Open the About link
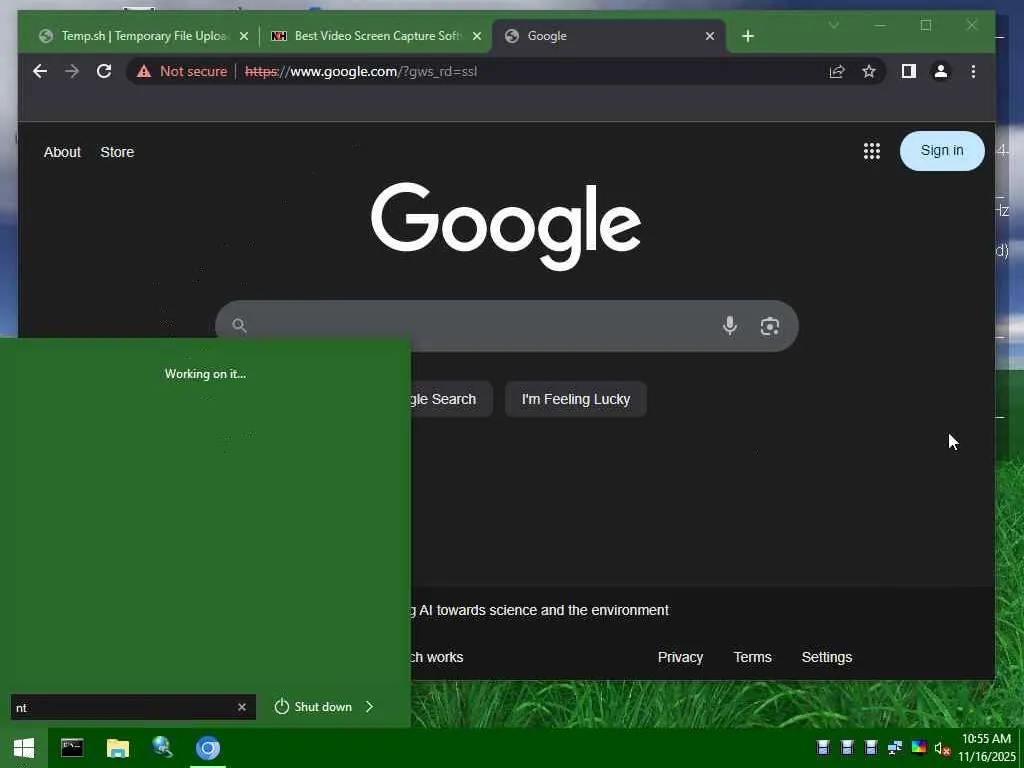 (62, 152)
